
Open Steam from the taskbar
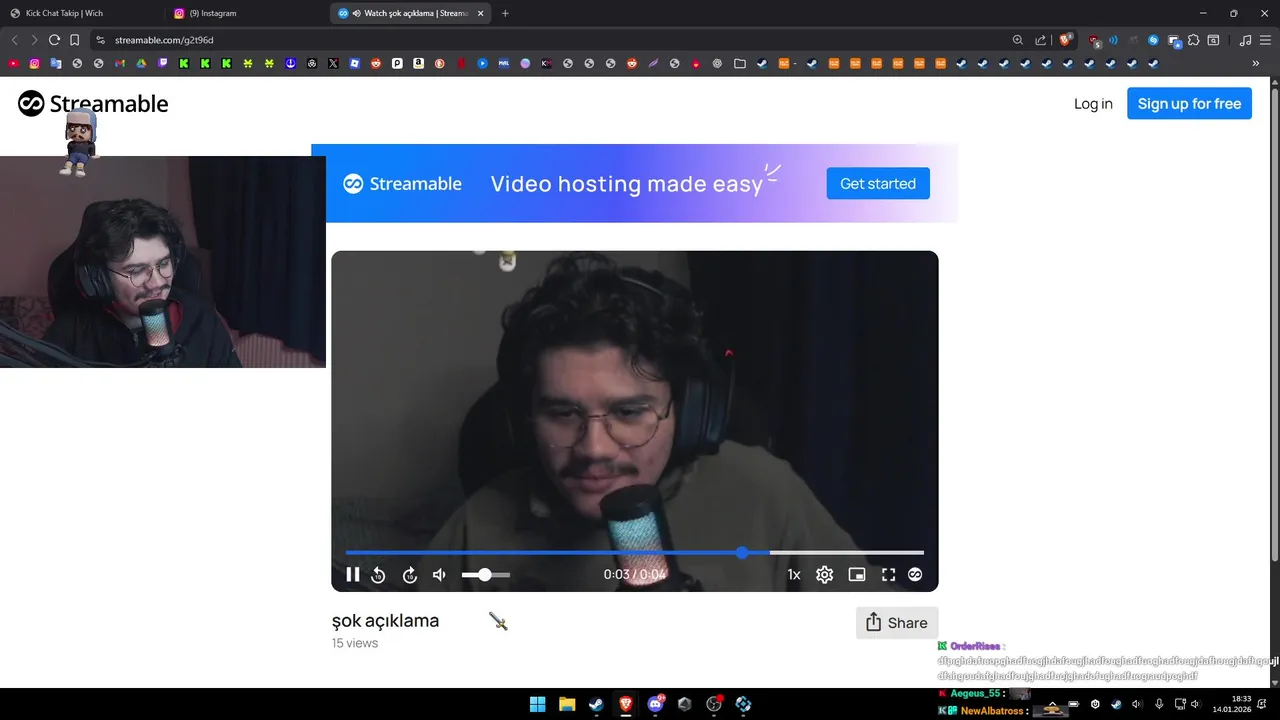[x=596, y=704]
